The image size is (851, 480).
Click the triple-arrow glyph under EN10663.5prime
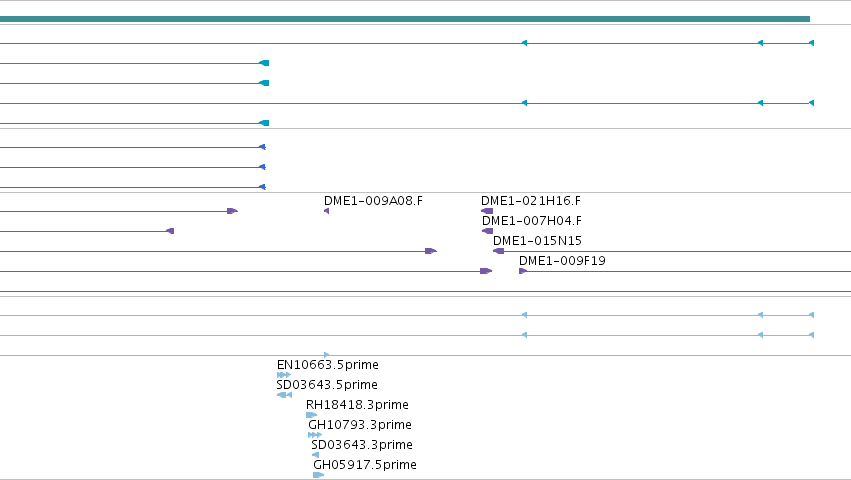pyautogui.click(x=284, y=375)
